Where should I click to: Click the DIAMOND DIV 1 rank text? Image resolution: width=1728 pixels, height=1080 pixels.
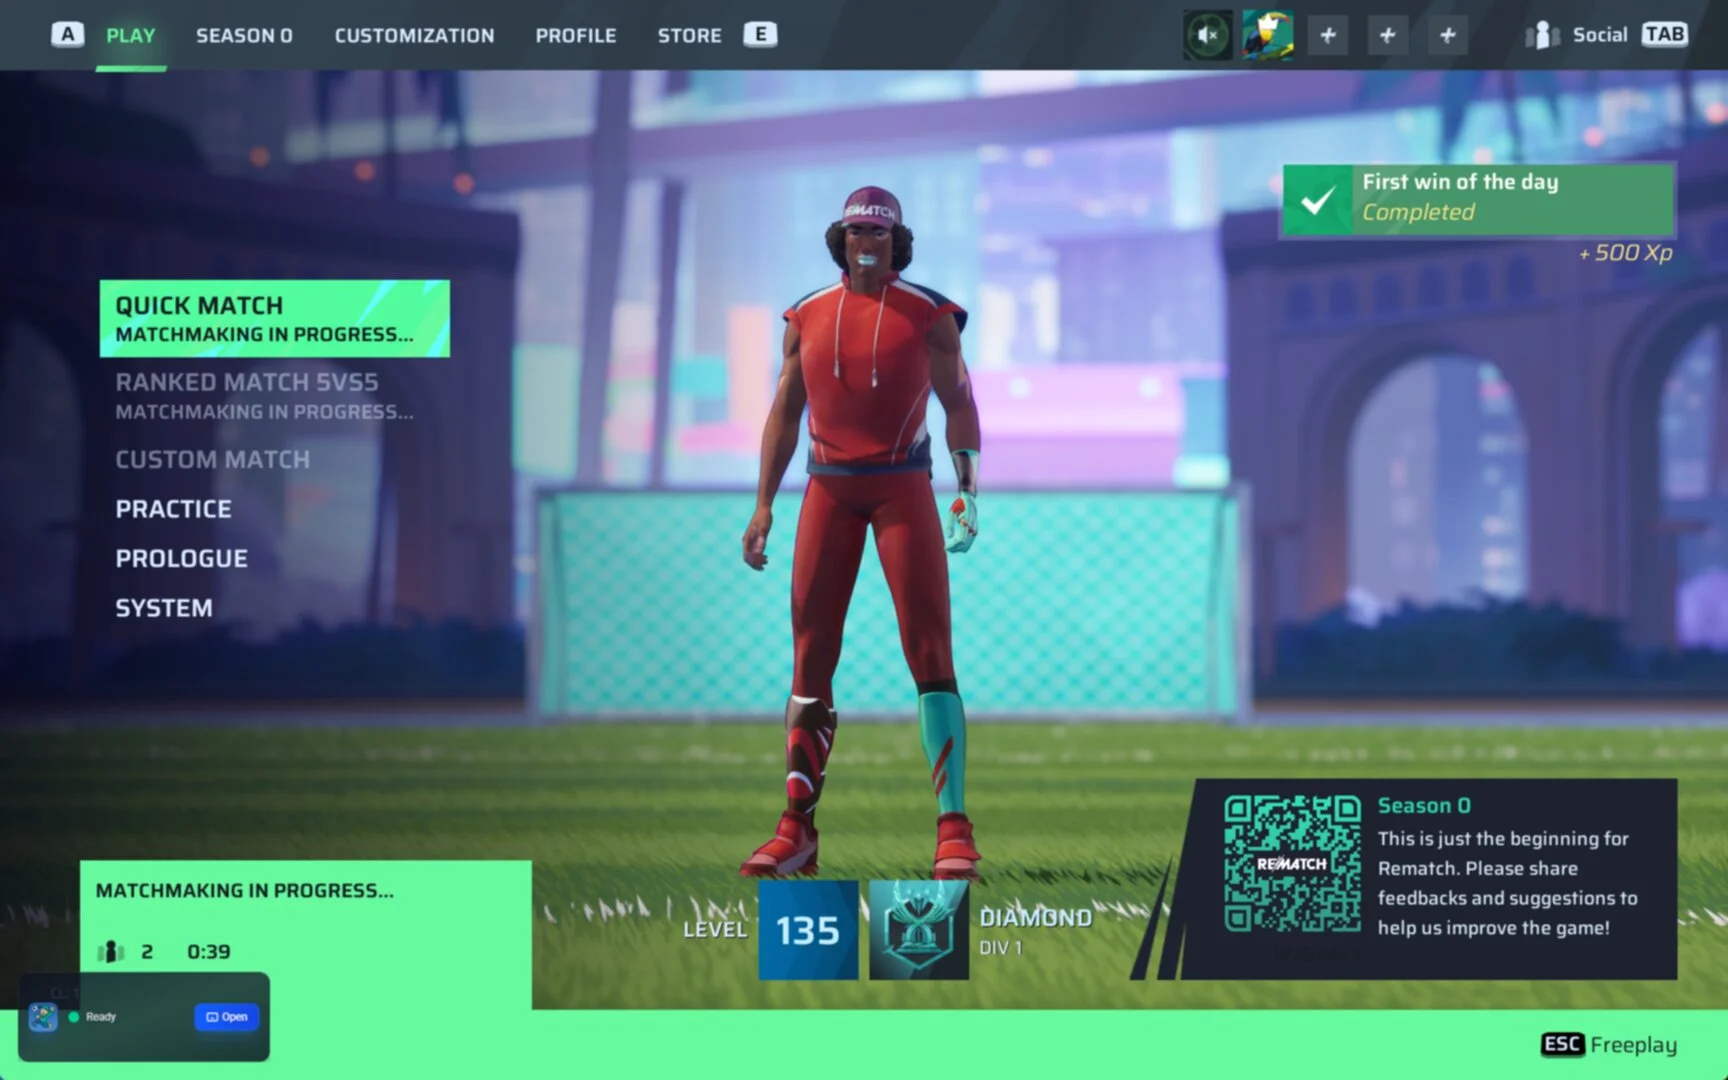coord(1035,931)
